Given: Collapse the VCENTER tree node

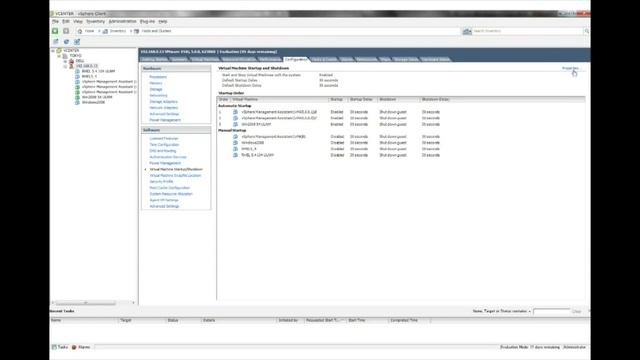Looking at the screenshot, I should point(53,51).
